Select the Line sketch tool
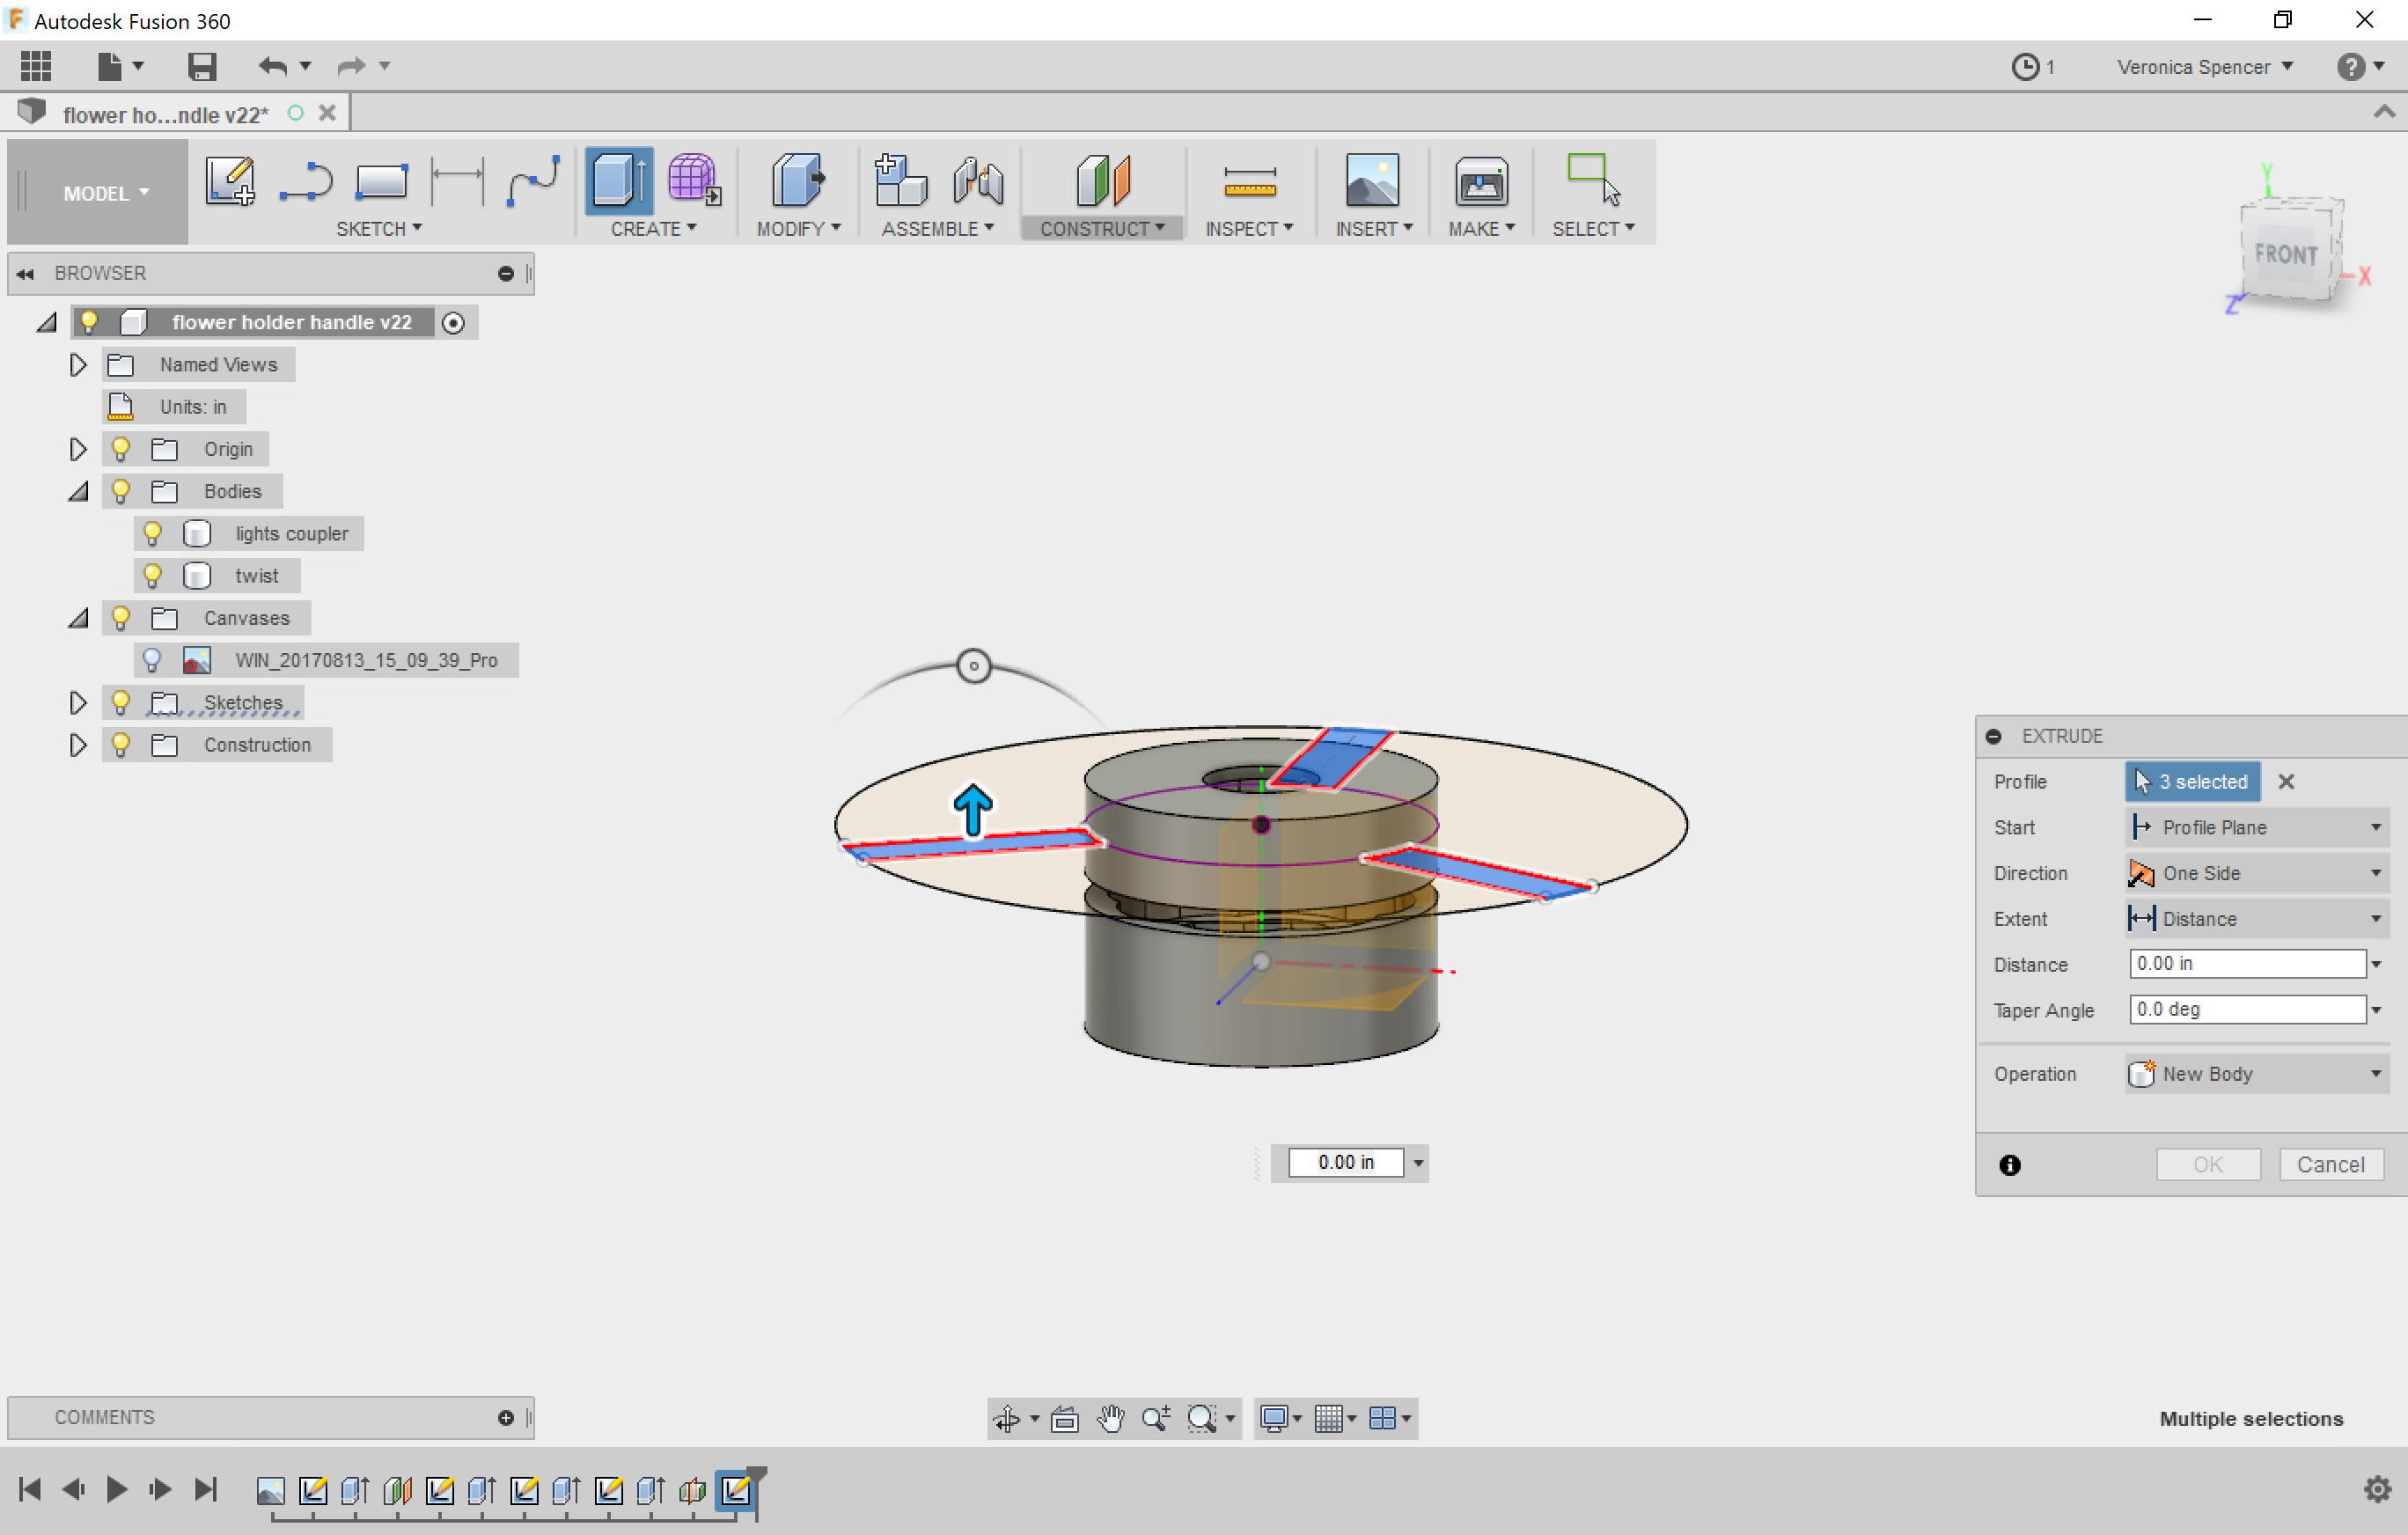This screenshot has height=1535, width=2408. click(305, 181)
